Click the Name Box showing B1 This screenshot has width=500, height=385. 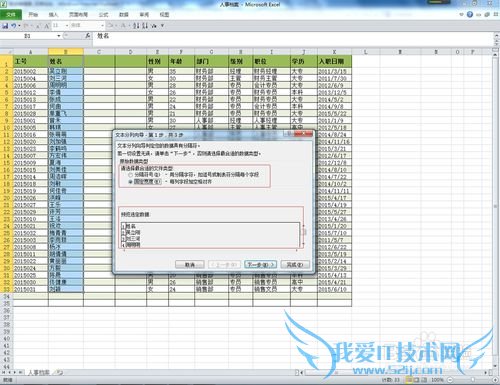tap(28, 36)
